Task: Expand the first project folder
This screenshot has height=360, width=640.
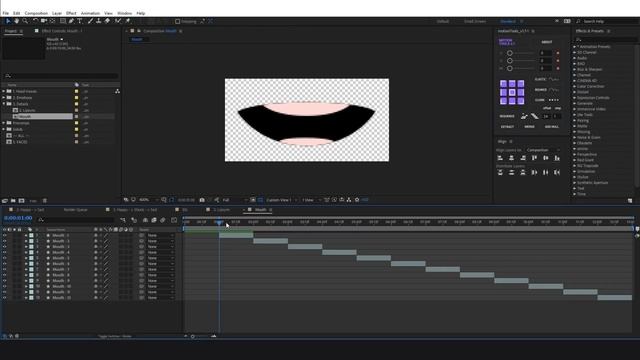Action: [4, 91]
